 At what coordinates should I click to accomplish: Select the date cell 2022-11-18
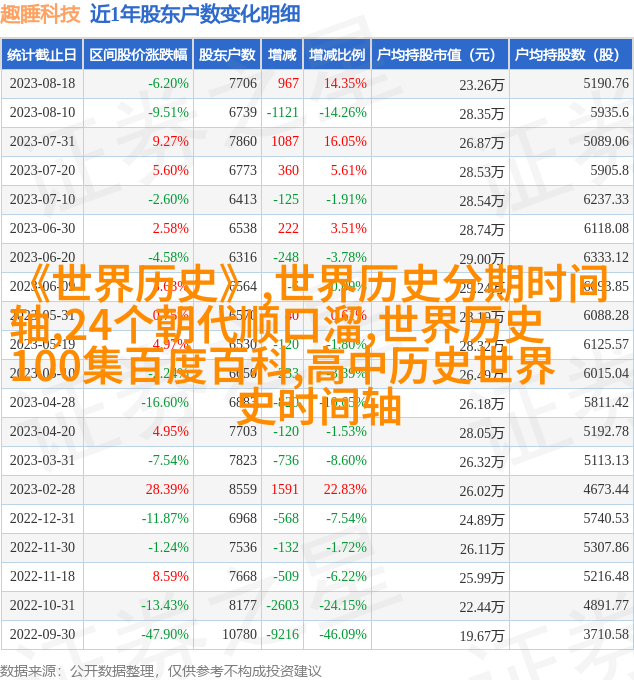42,576
